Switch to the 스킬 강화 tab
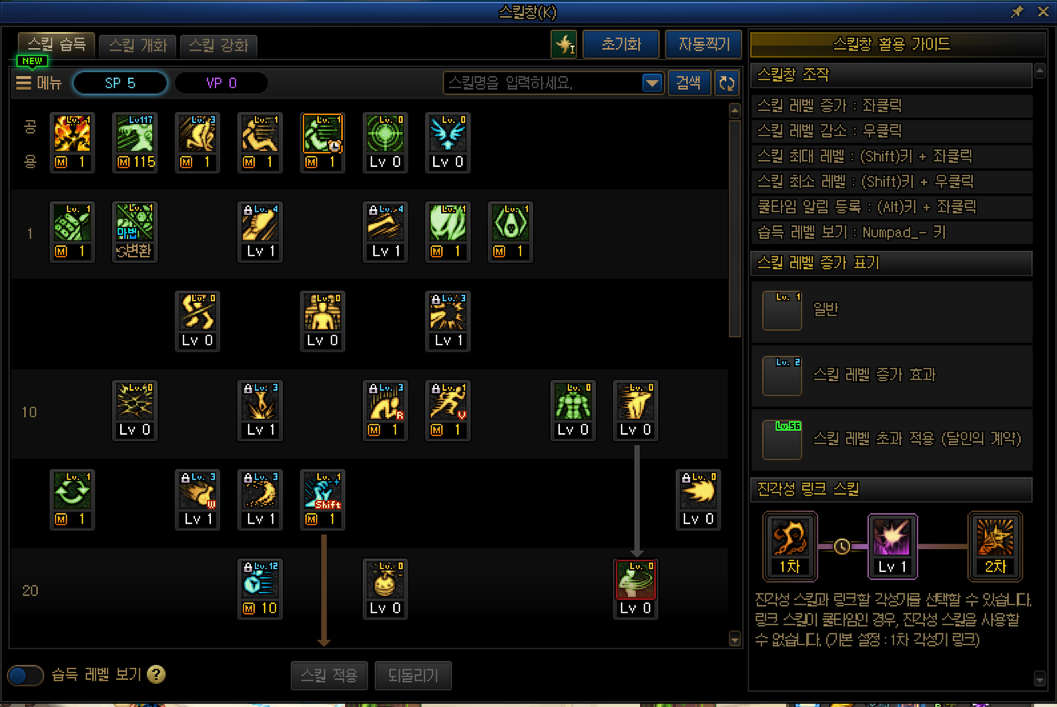This screenshot has width=1057, height=707. (x=218, y=45)
